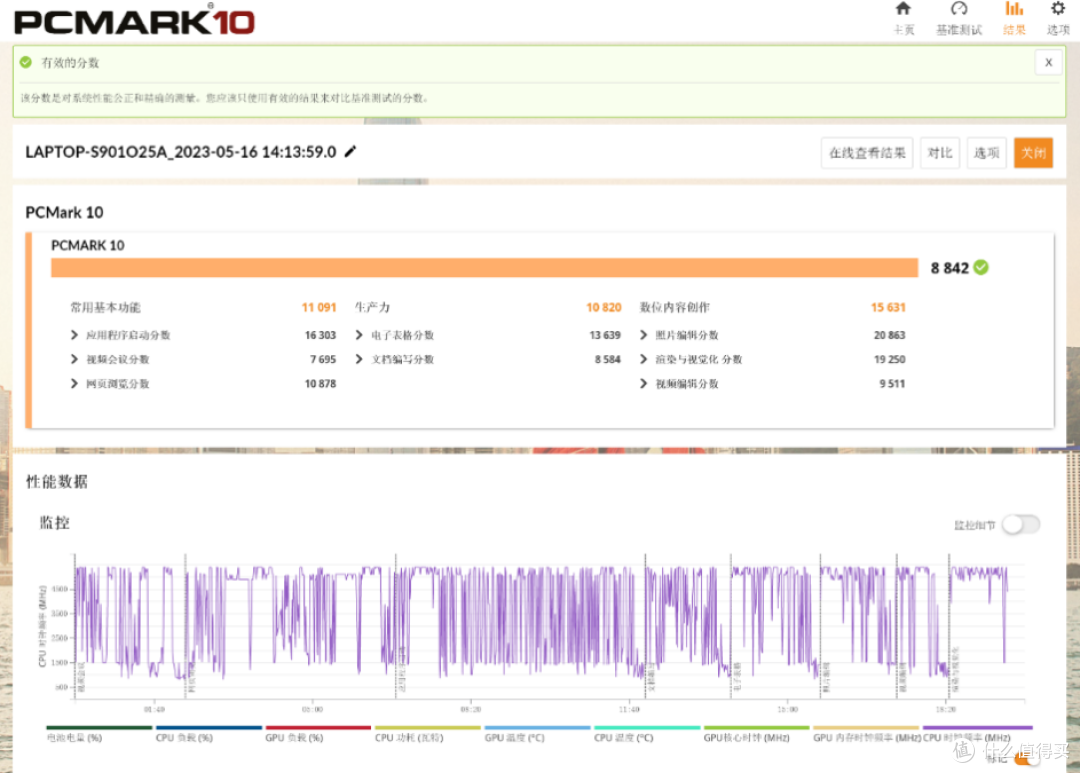Toggle the CPU 温度 (°C) legend series
The height and width of the screenshot is (773, 1080).
[x=647, y=734]
